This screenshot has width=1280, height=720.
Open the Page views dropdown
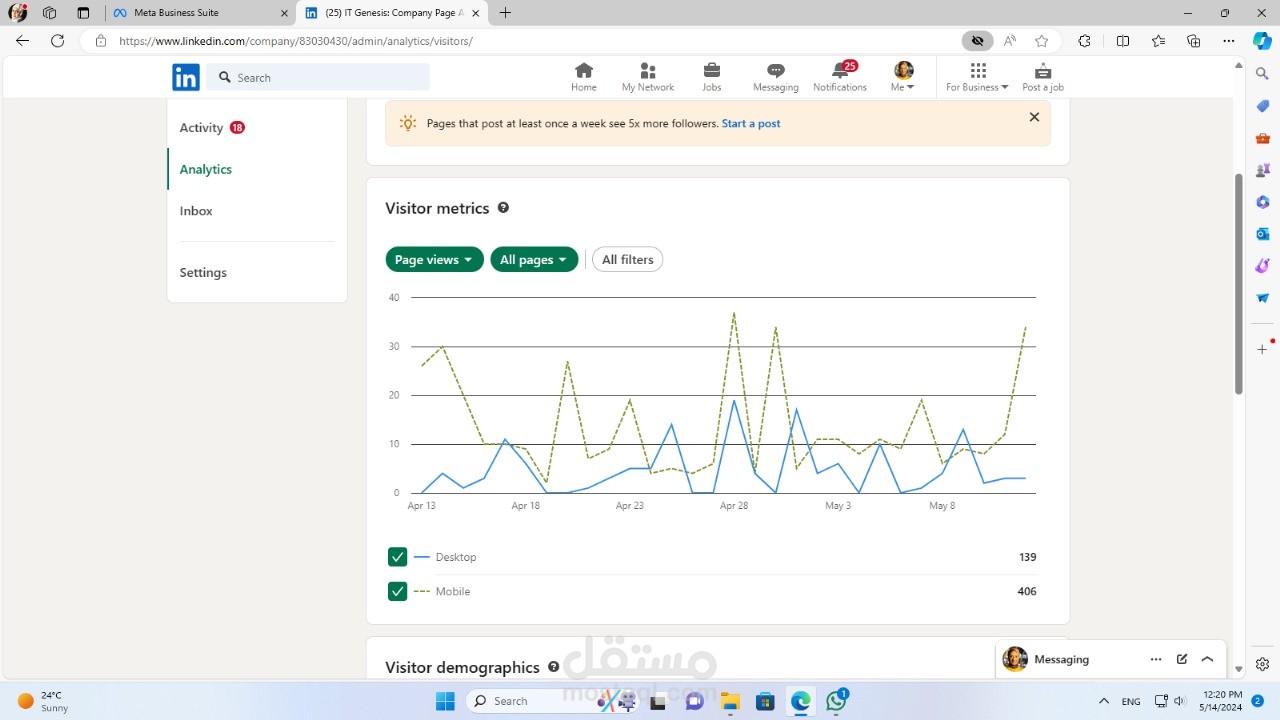click(434, 259)
